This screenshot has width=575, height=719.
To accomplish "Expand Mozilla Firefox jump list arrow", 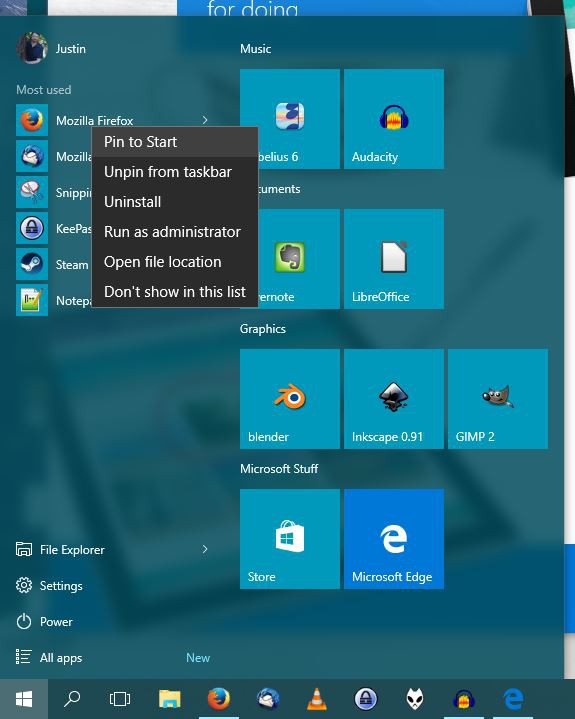I will 205,120.
